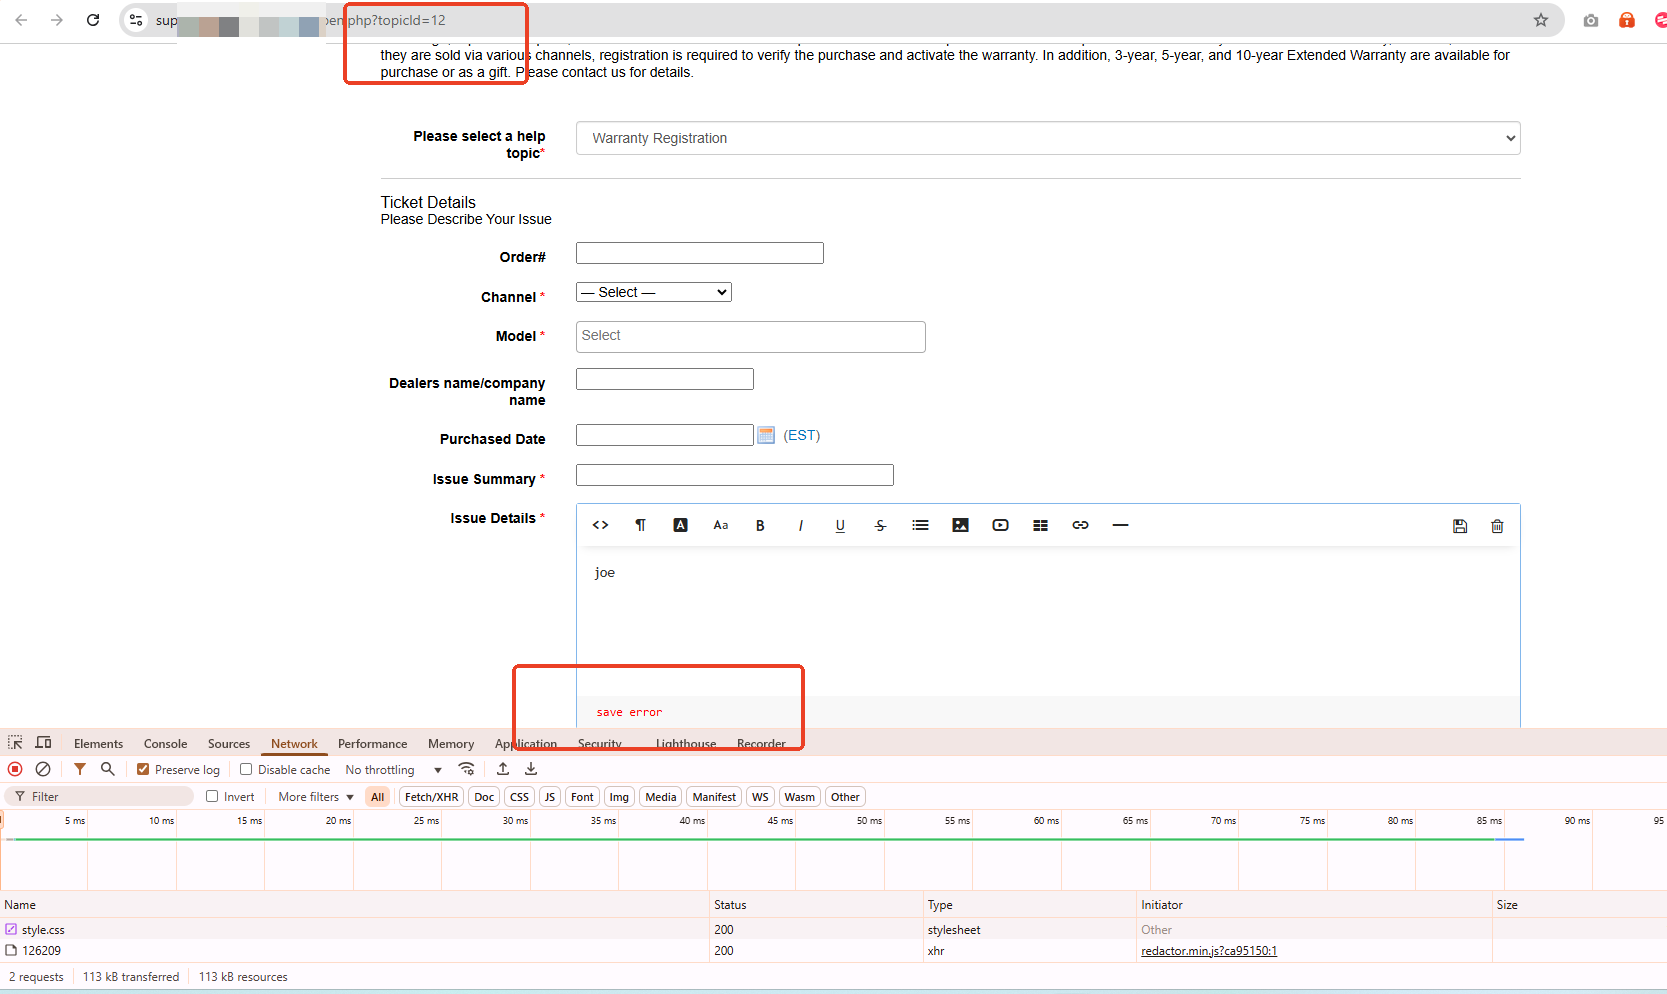1667x994 pixels.
Task: Expand the Channel select dropdown
Action: [x=653, y=292]
